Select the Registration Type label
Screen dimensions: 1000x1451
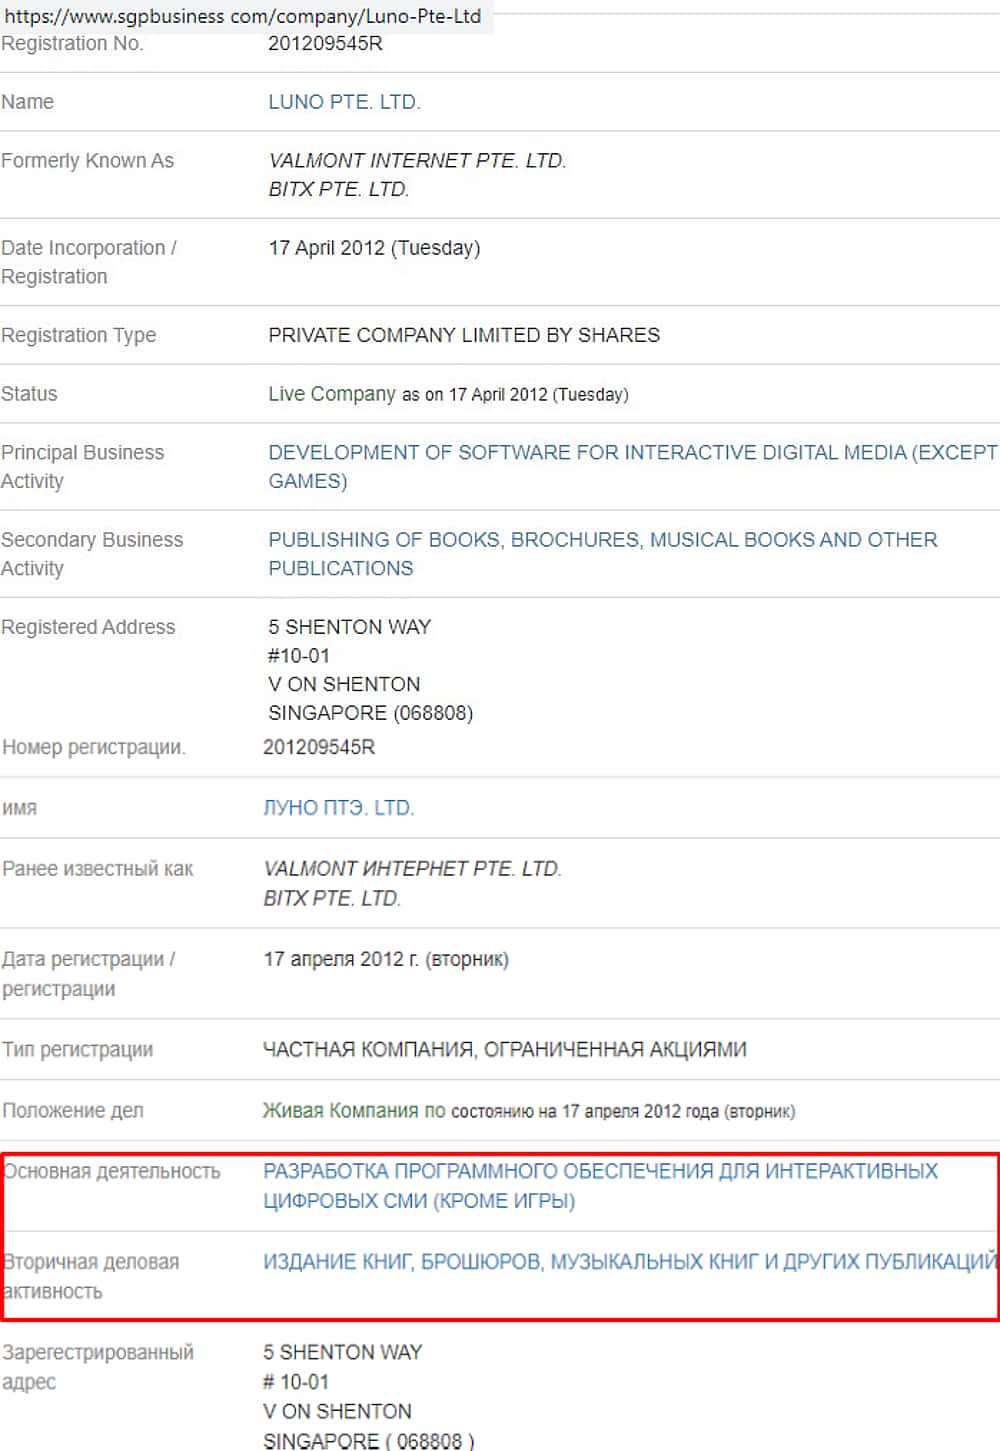pyautogui.click(x=79, y=335)
